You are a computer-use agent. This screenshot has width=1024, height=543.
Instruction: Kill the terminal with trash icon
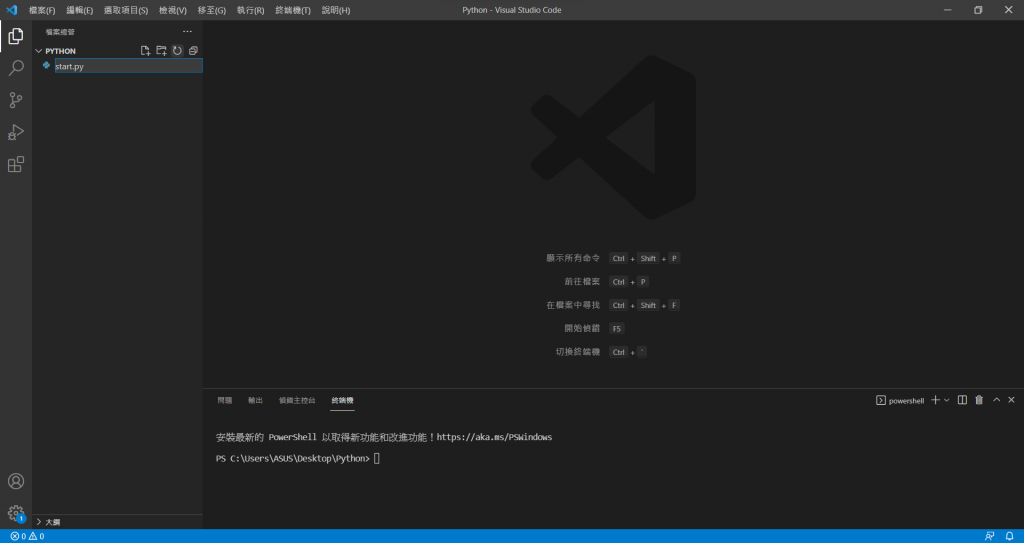click(x=979, y=400)
